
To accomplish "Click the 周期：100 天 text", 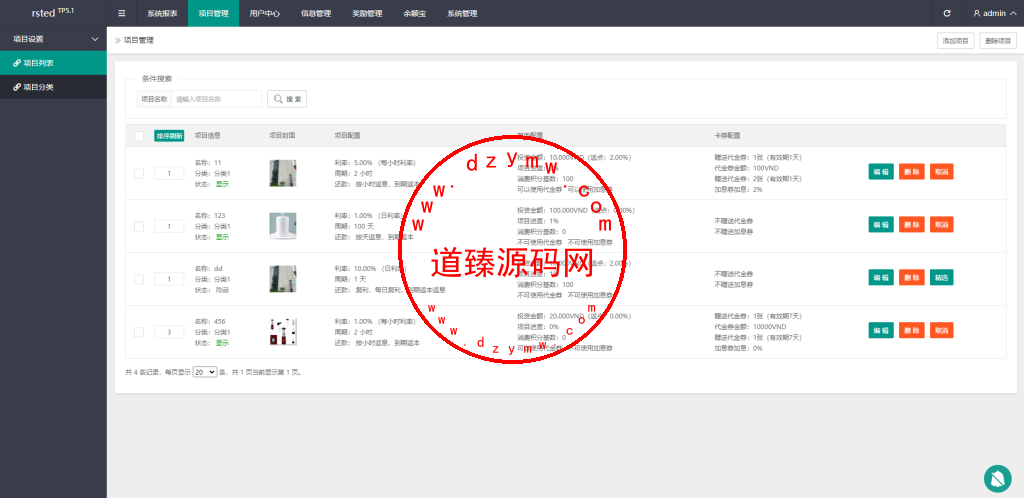I will (355, 226).
